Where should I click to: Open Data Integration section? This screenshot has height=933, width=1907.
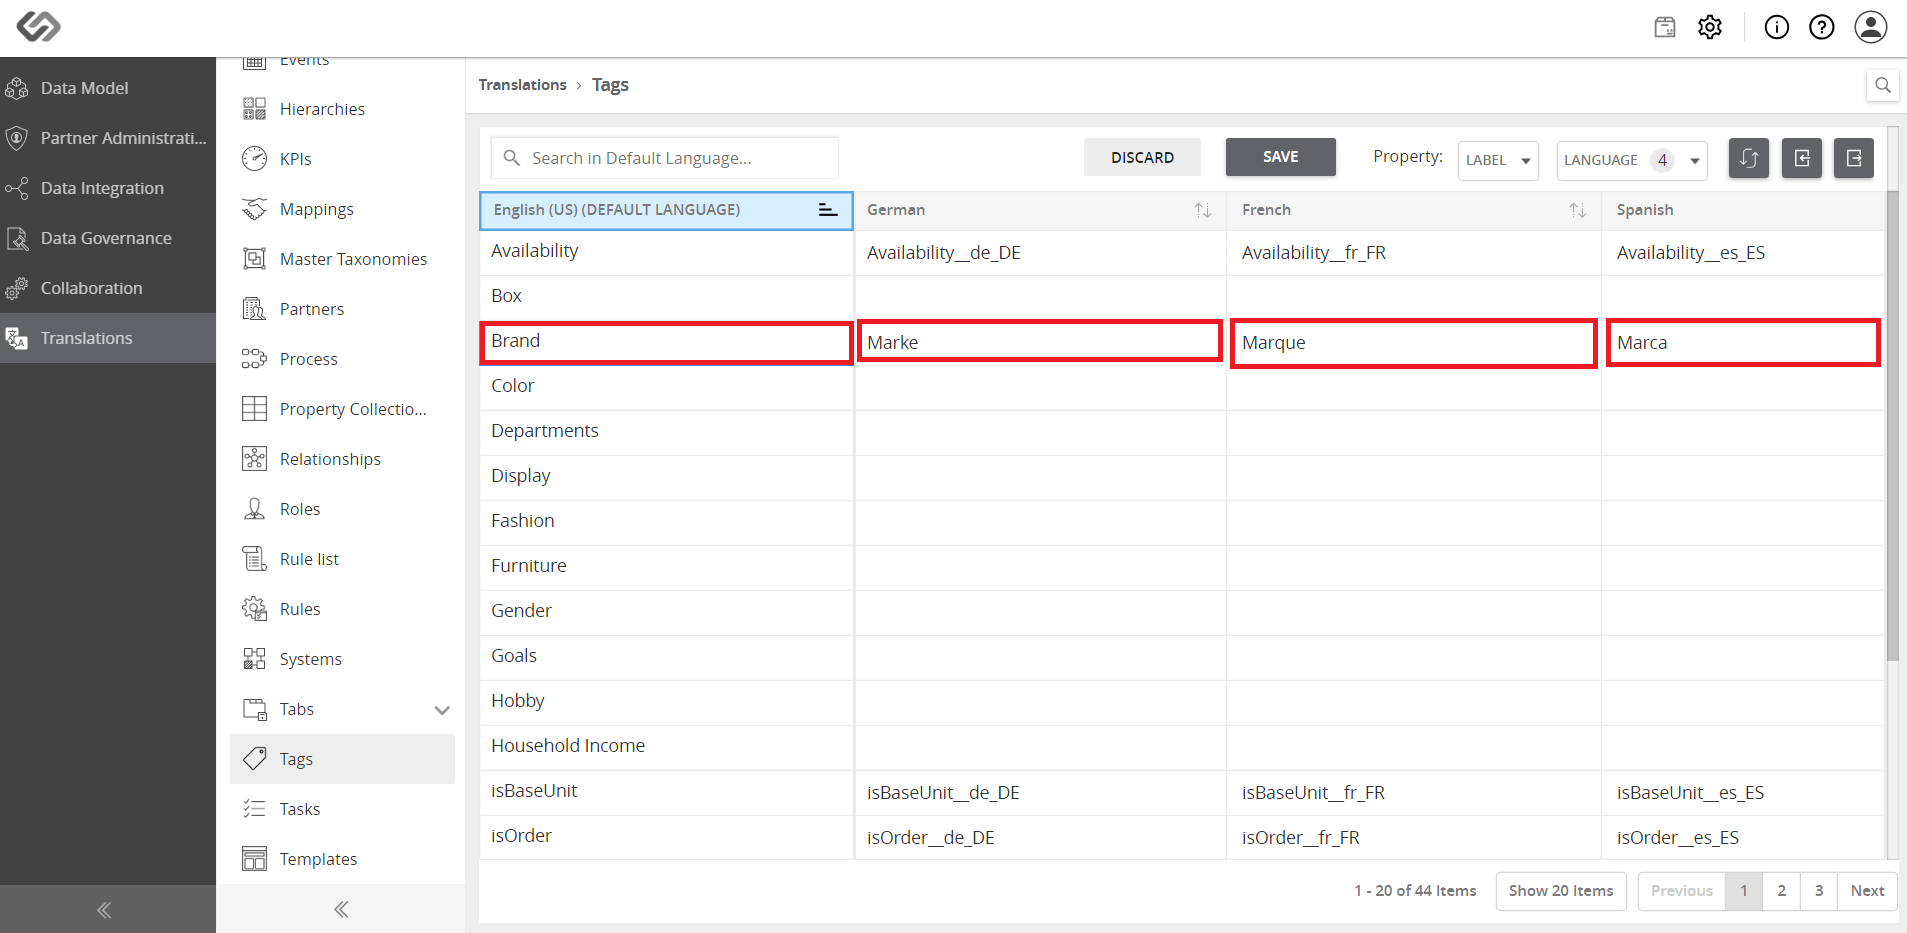click(108, 188)
